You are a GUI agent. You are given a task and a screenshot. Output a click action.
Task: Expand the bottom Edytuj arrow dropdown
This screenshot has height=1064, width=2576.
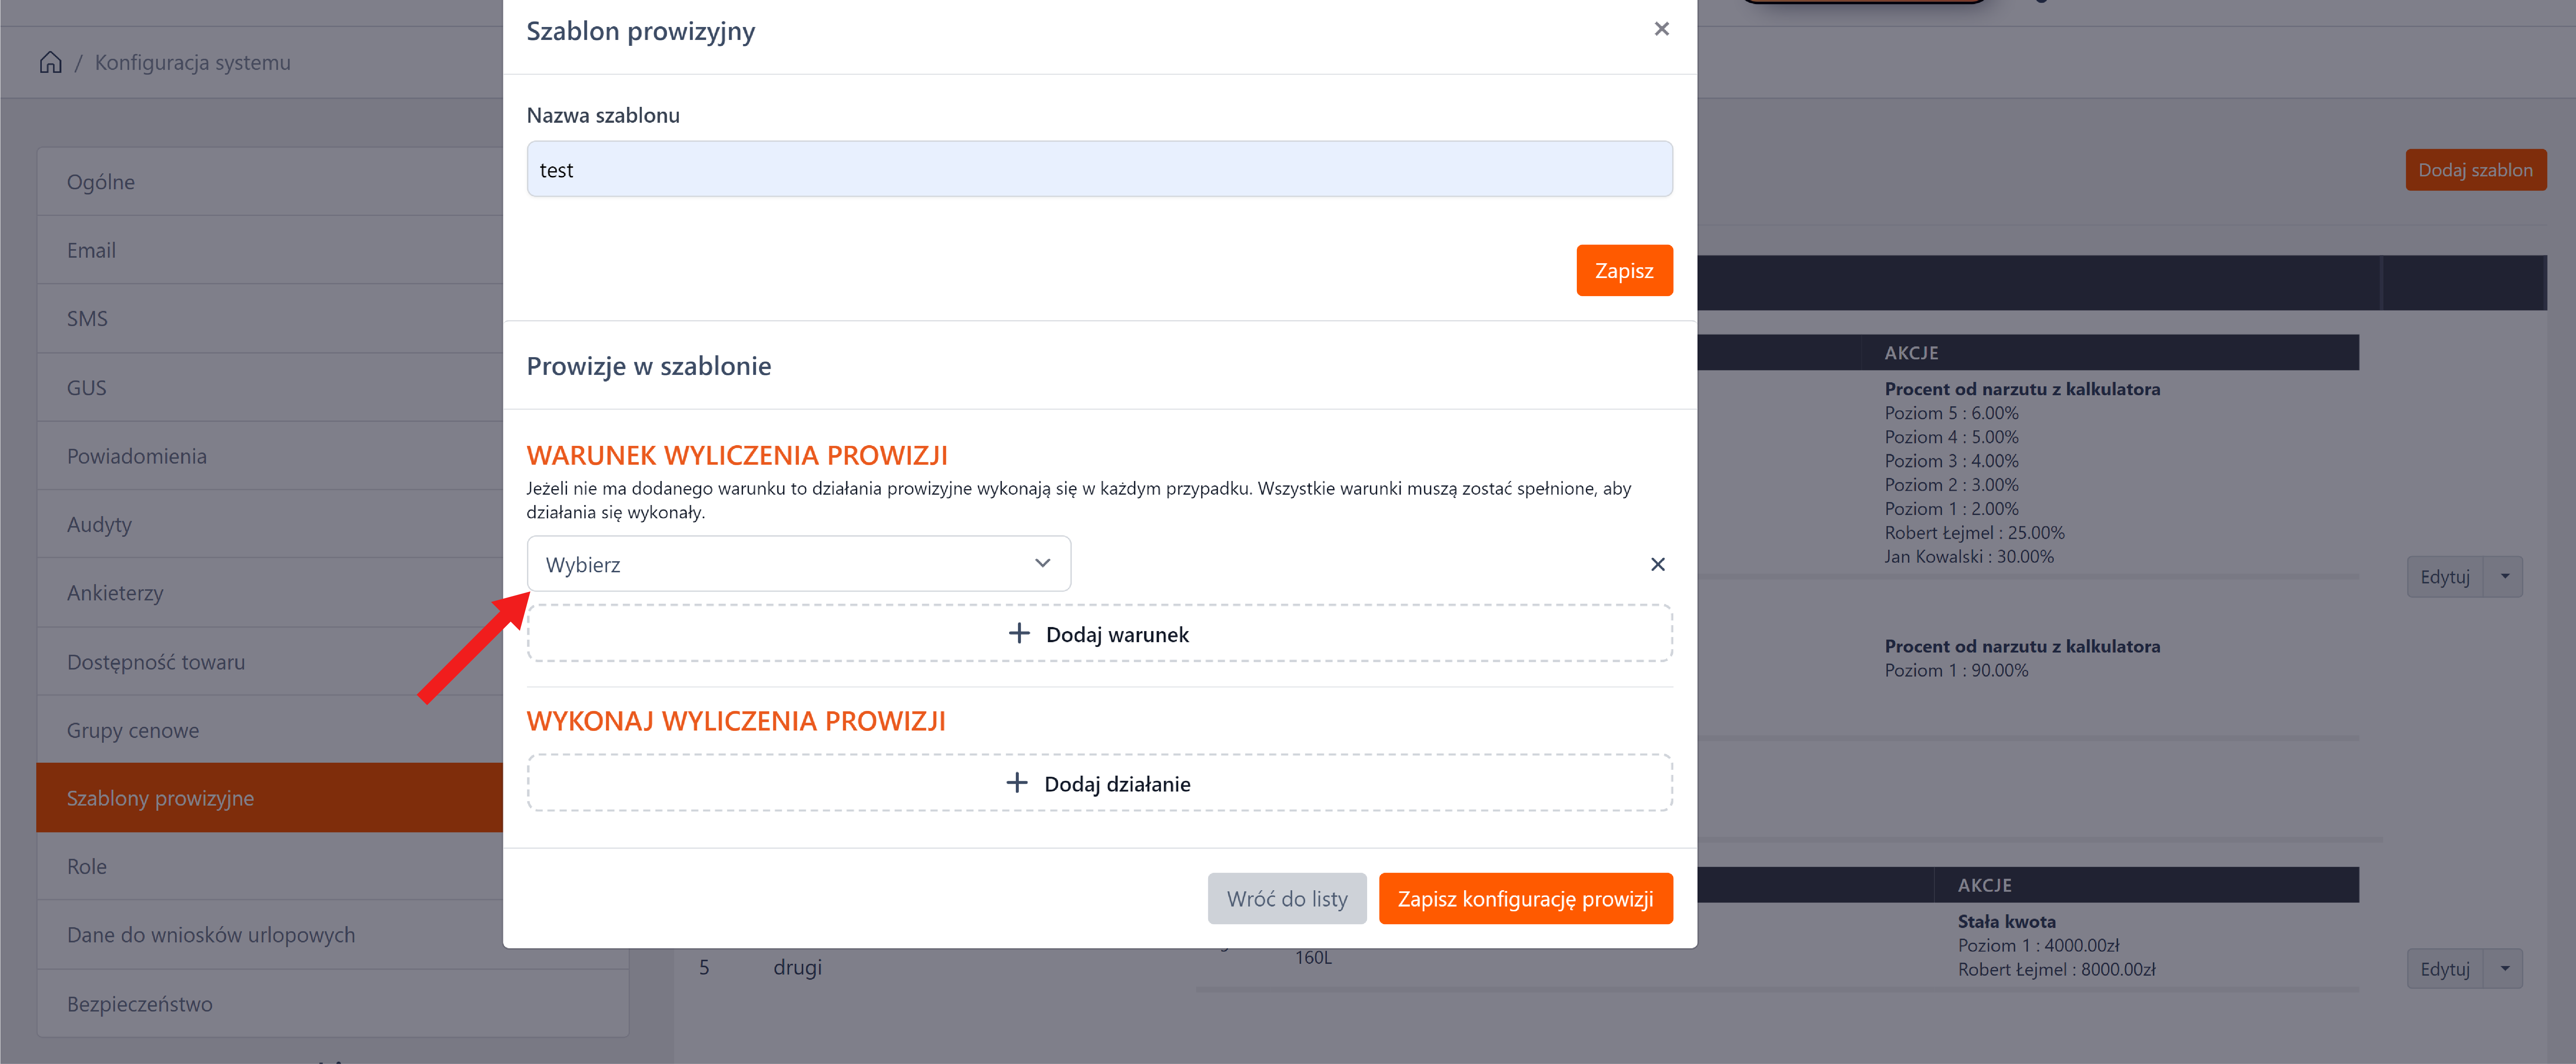coord(2504,968)
